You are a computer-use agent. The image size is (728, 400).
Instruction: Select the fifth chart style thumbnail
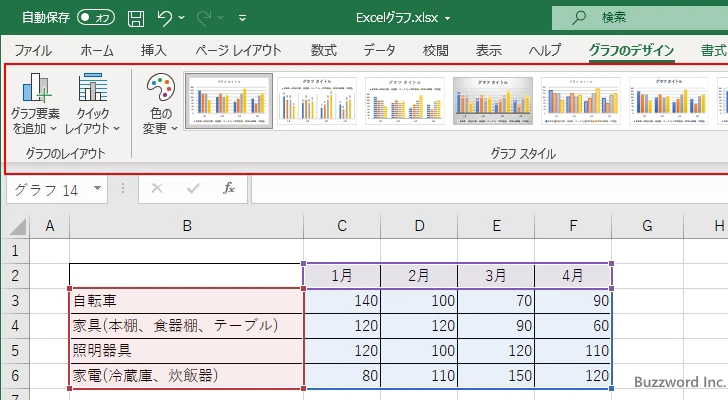[x=581, y=101]
